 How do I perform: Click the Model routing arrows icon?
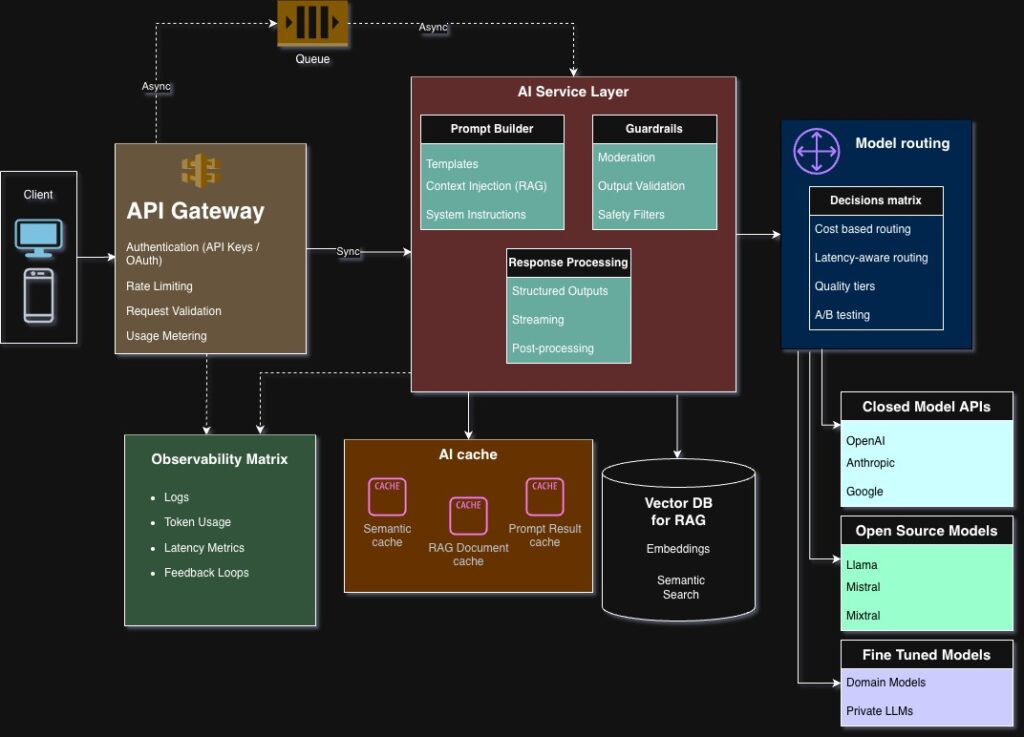(817, 149)
